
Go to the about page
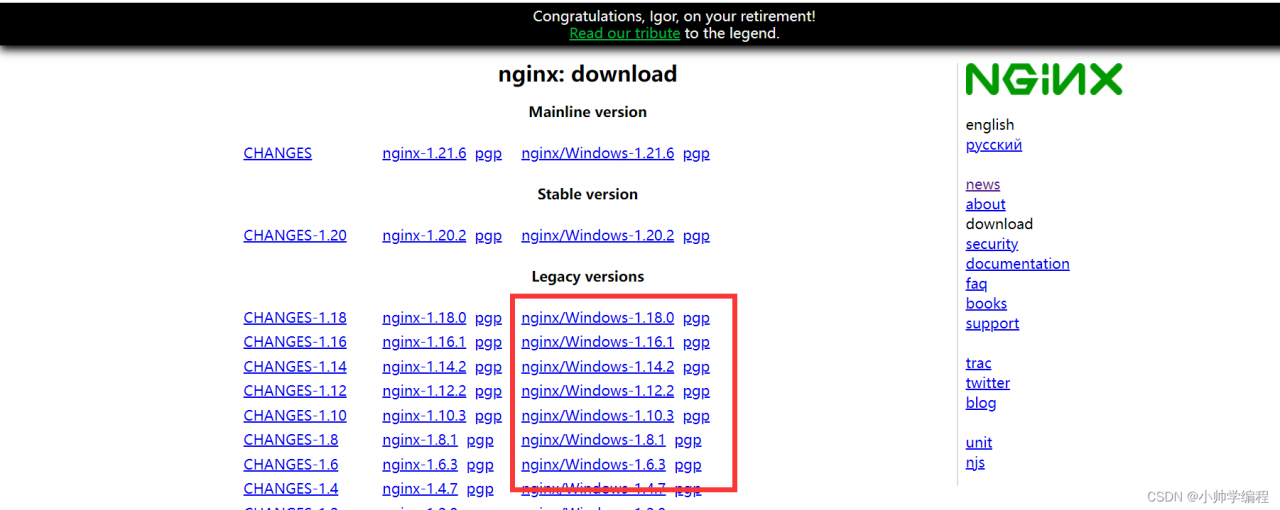pyautogui.click(x=986, y=205)
